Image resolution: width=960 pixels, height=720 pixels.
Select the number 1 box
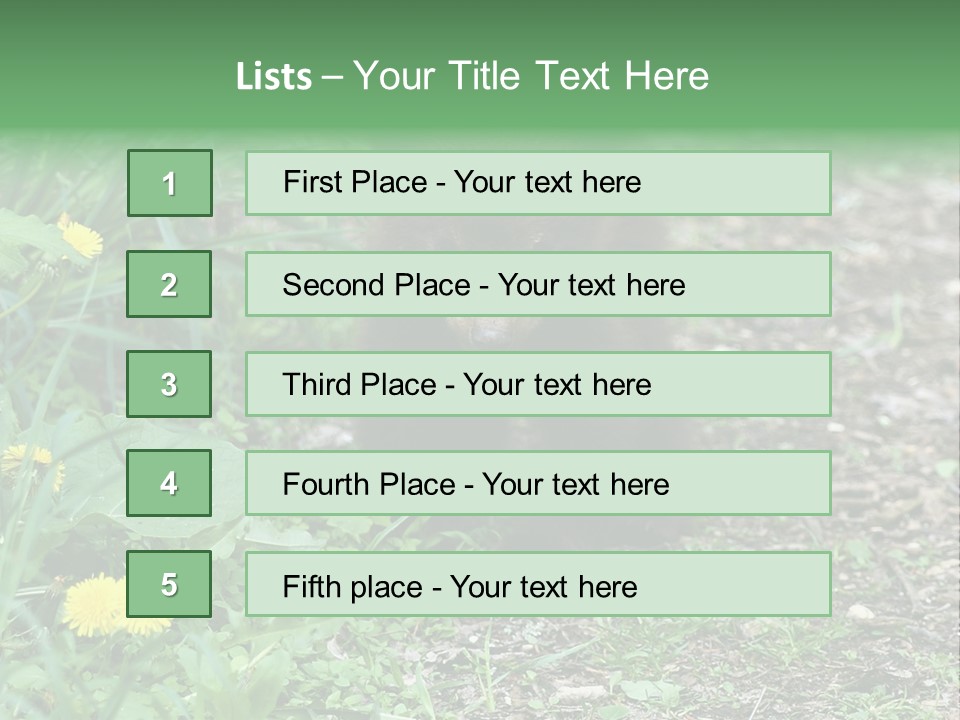pyautogui.click(x=170, y=183)
